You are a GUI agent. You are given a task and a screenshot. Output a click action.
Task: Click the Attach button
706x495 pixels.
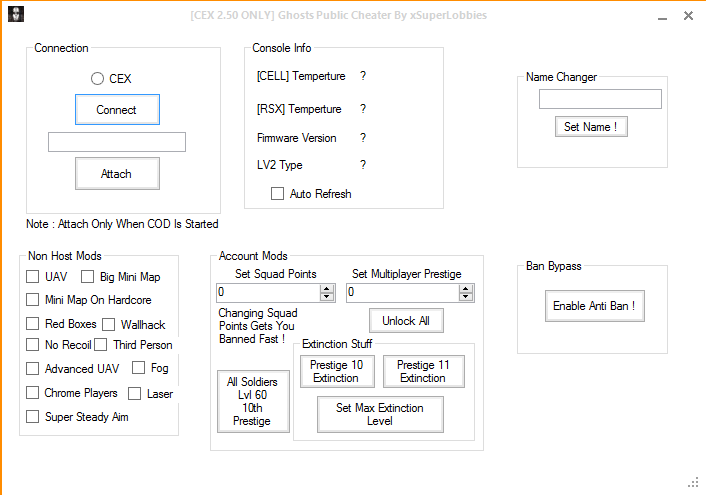[118, 173]
